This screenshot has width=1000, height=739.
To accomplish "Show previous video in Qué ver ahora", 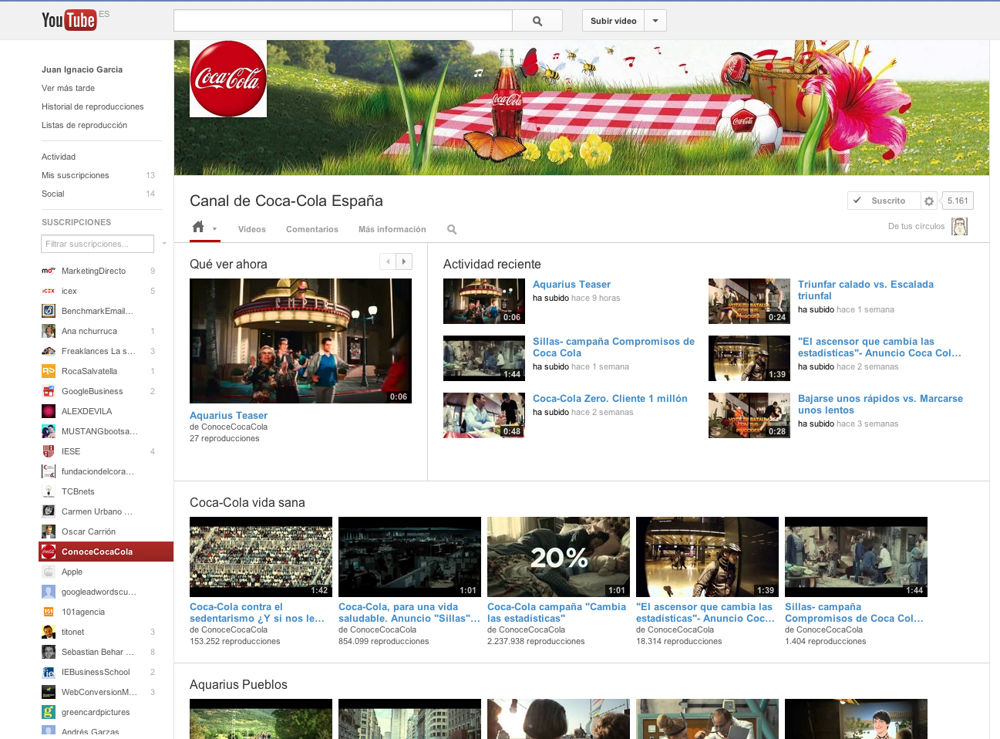I will (388, 262).
